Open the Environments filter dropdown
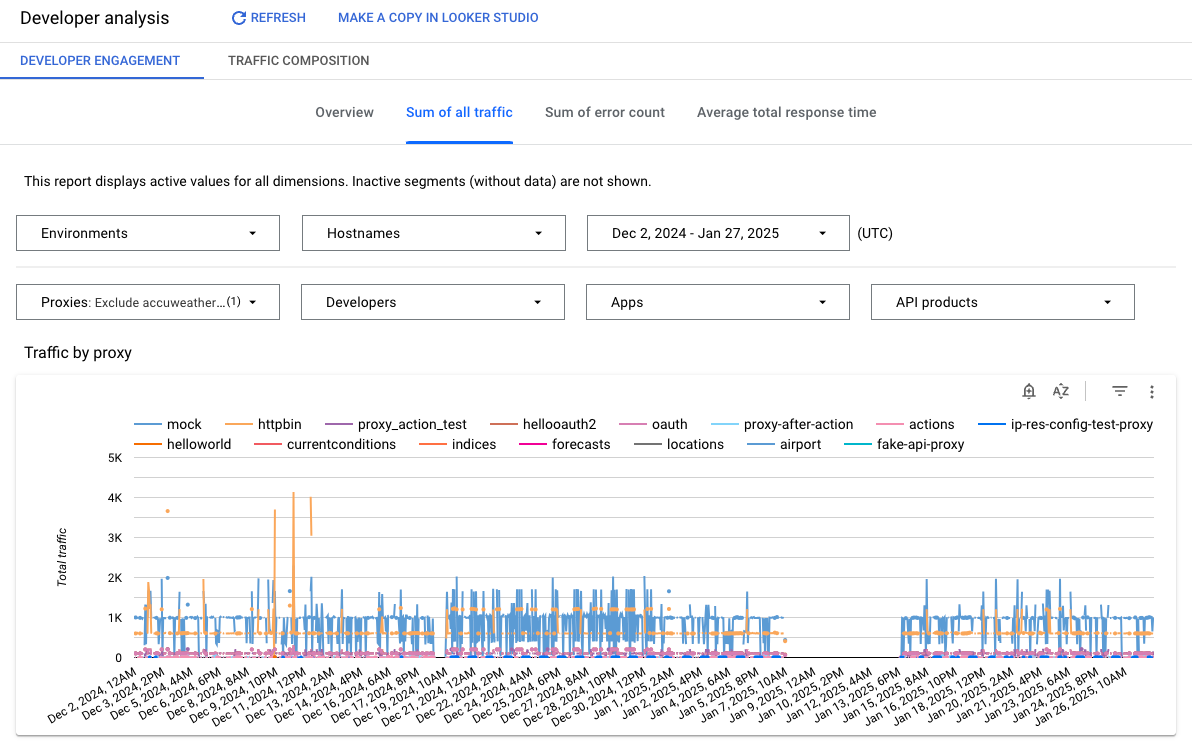This screenshot has height=751, width=1192. click(x=147, y=233)
